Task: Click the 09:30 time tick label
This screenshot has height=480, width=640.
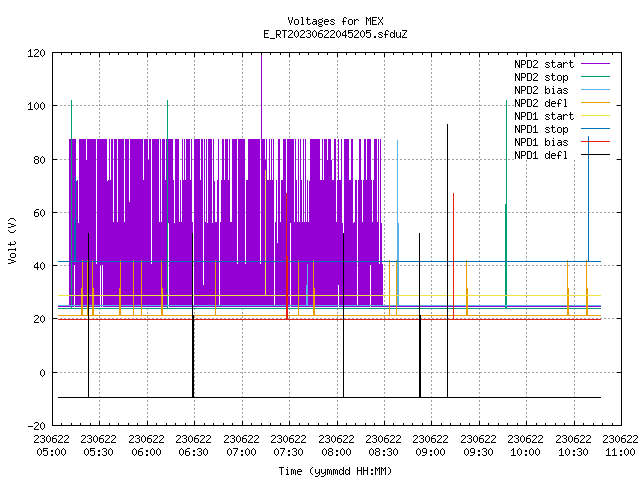Action: (478, 452)
